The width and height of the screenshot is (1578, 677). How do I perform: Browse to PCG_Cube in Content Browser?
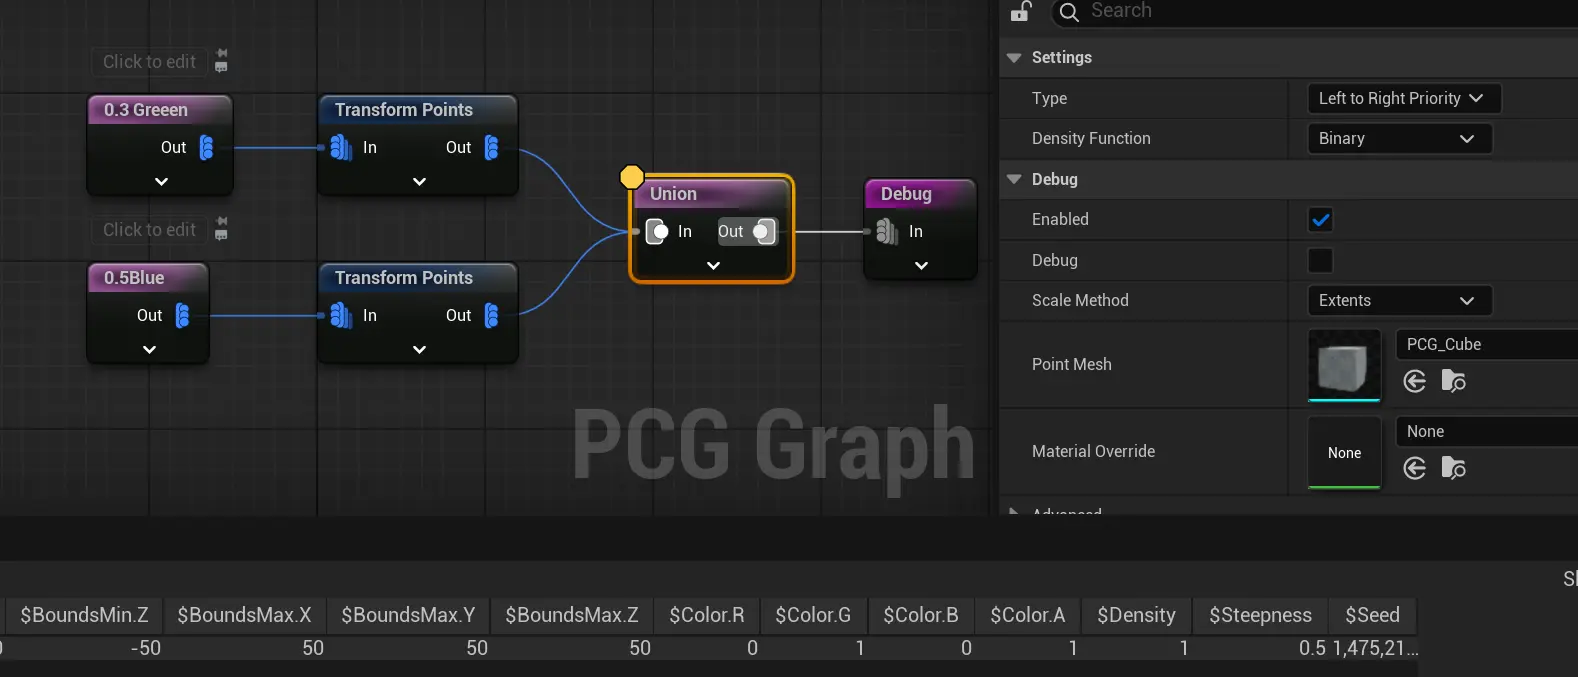pyautogui.click(x=1453, y=381)
